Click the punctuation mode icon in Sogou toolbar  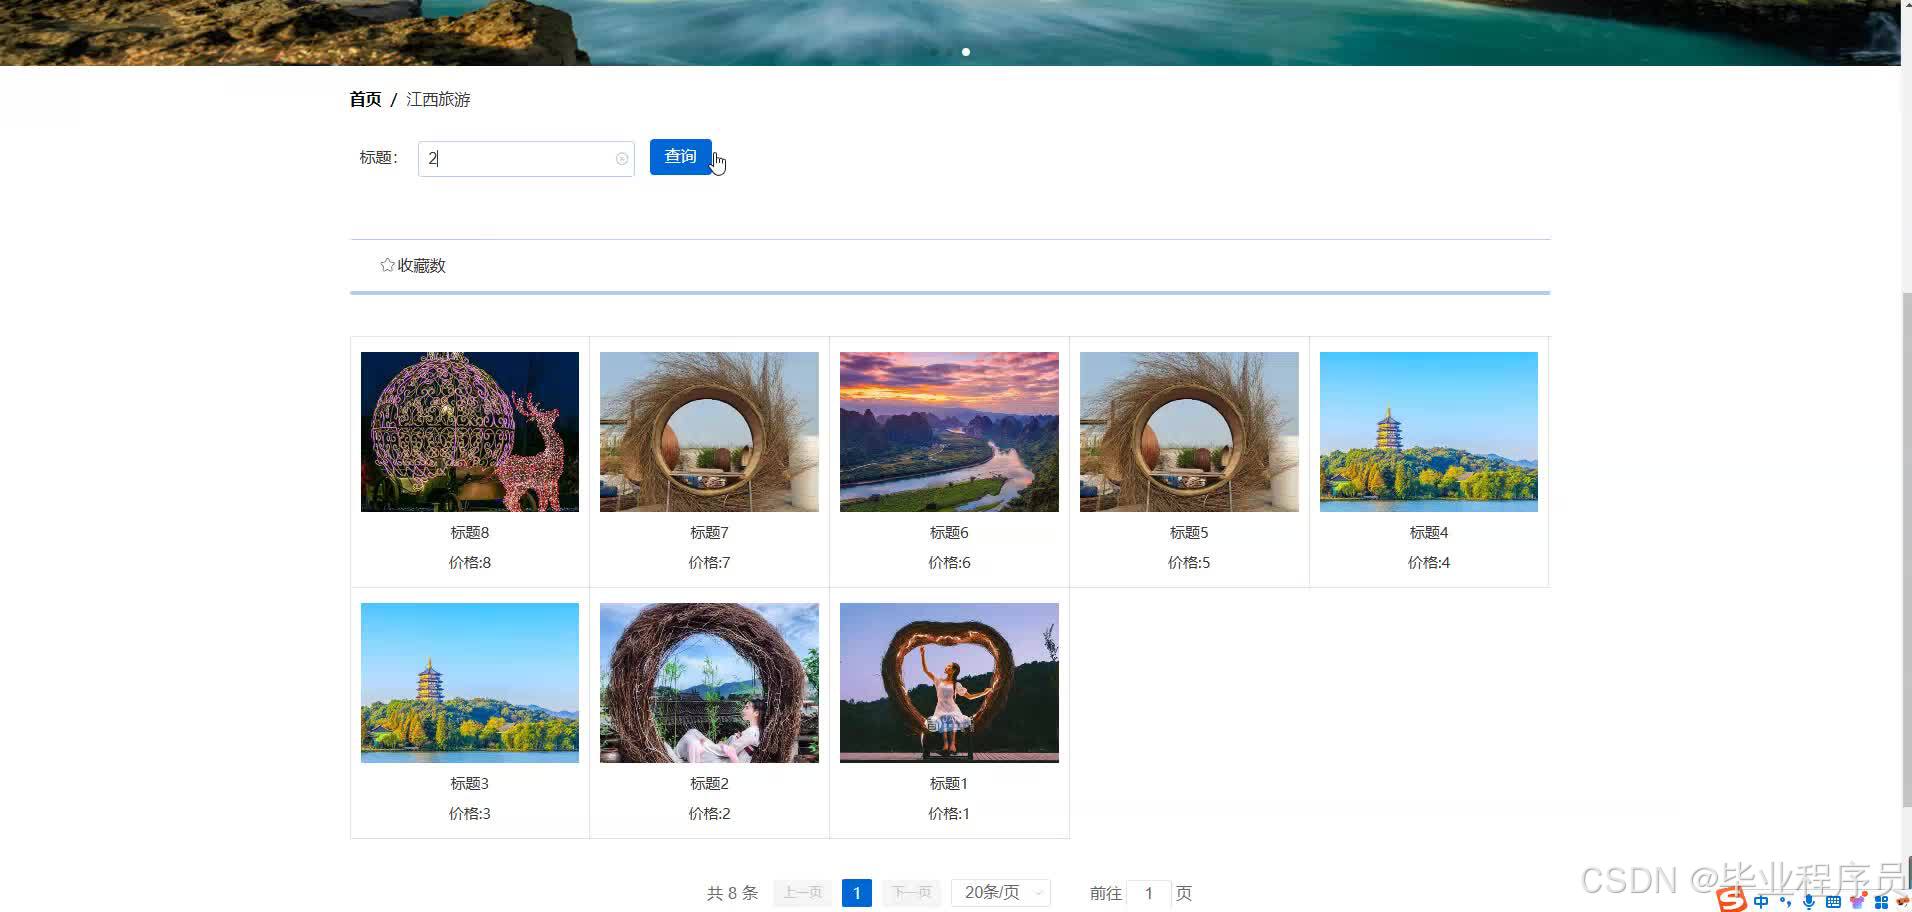coord(1785,901)
